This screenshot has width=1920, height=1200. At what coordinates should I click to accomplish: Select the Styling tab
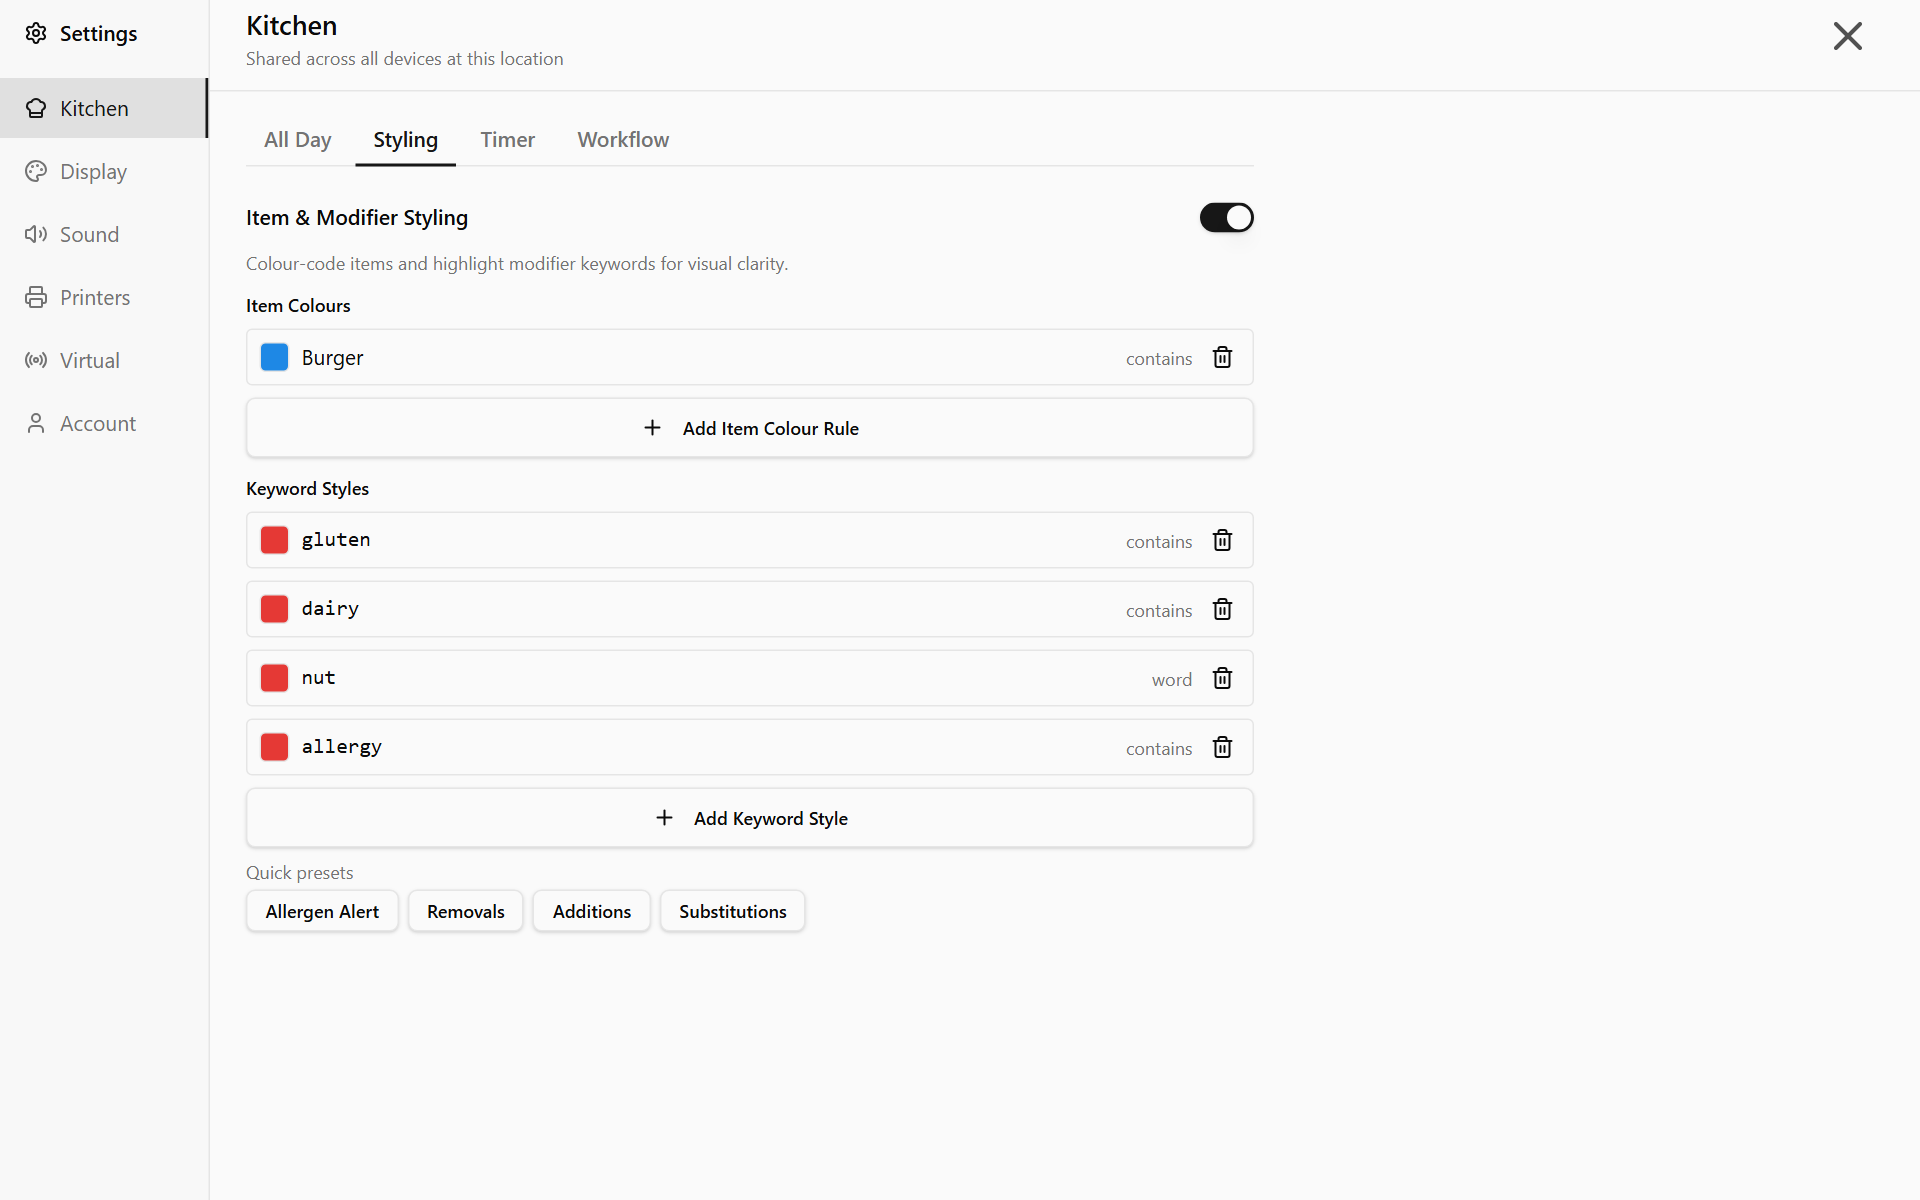click(x=405, y=140)
